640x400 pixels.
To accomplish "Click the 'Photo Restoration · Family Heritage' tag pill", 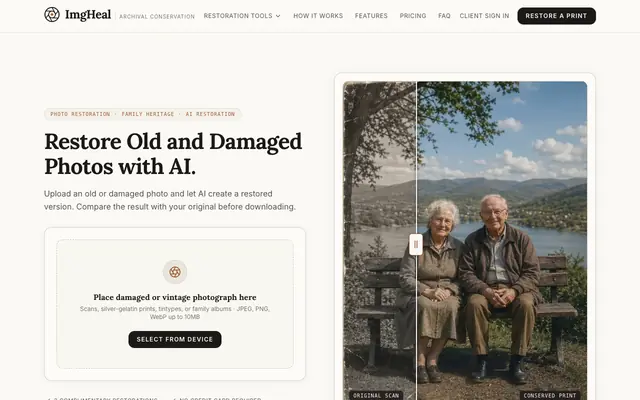I will tap(142, 114).
